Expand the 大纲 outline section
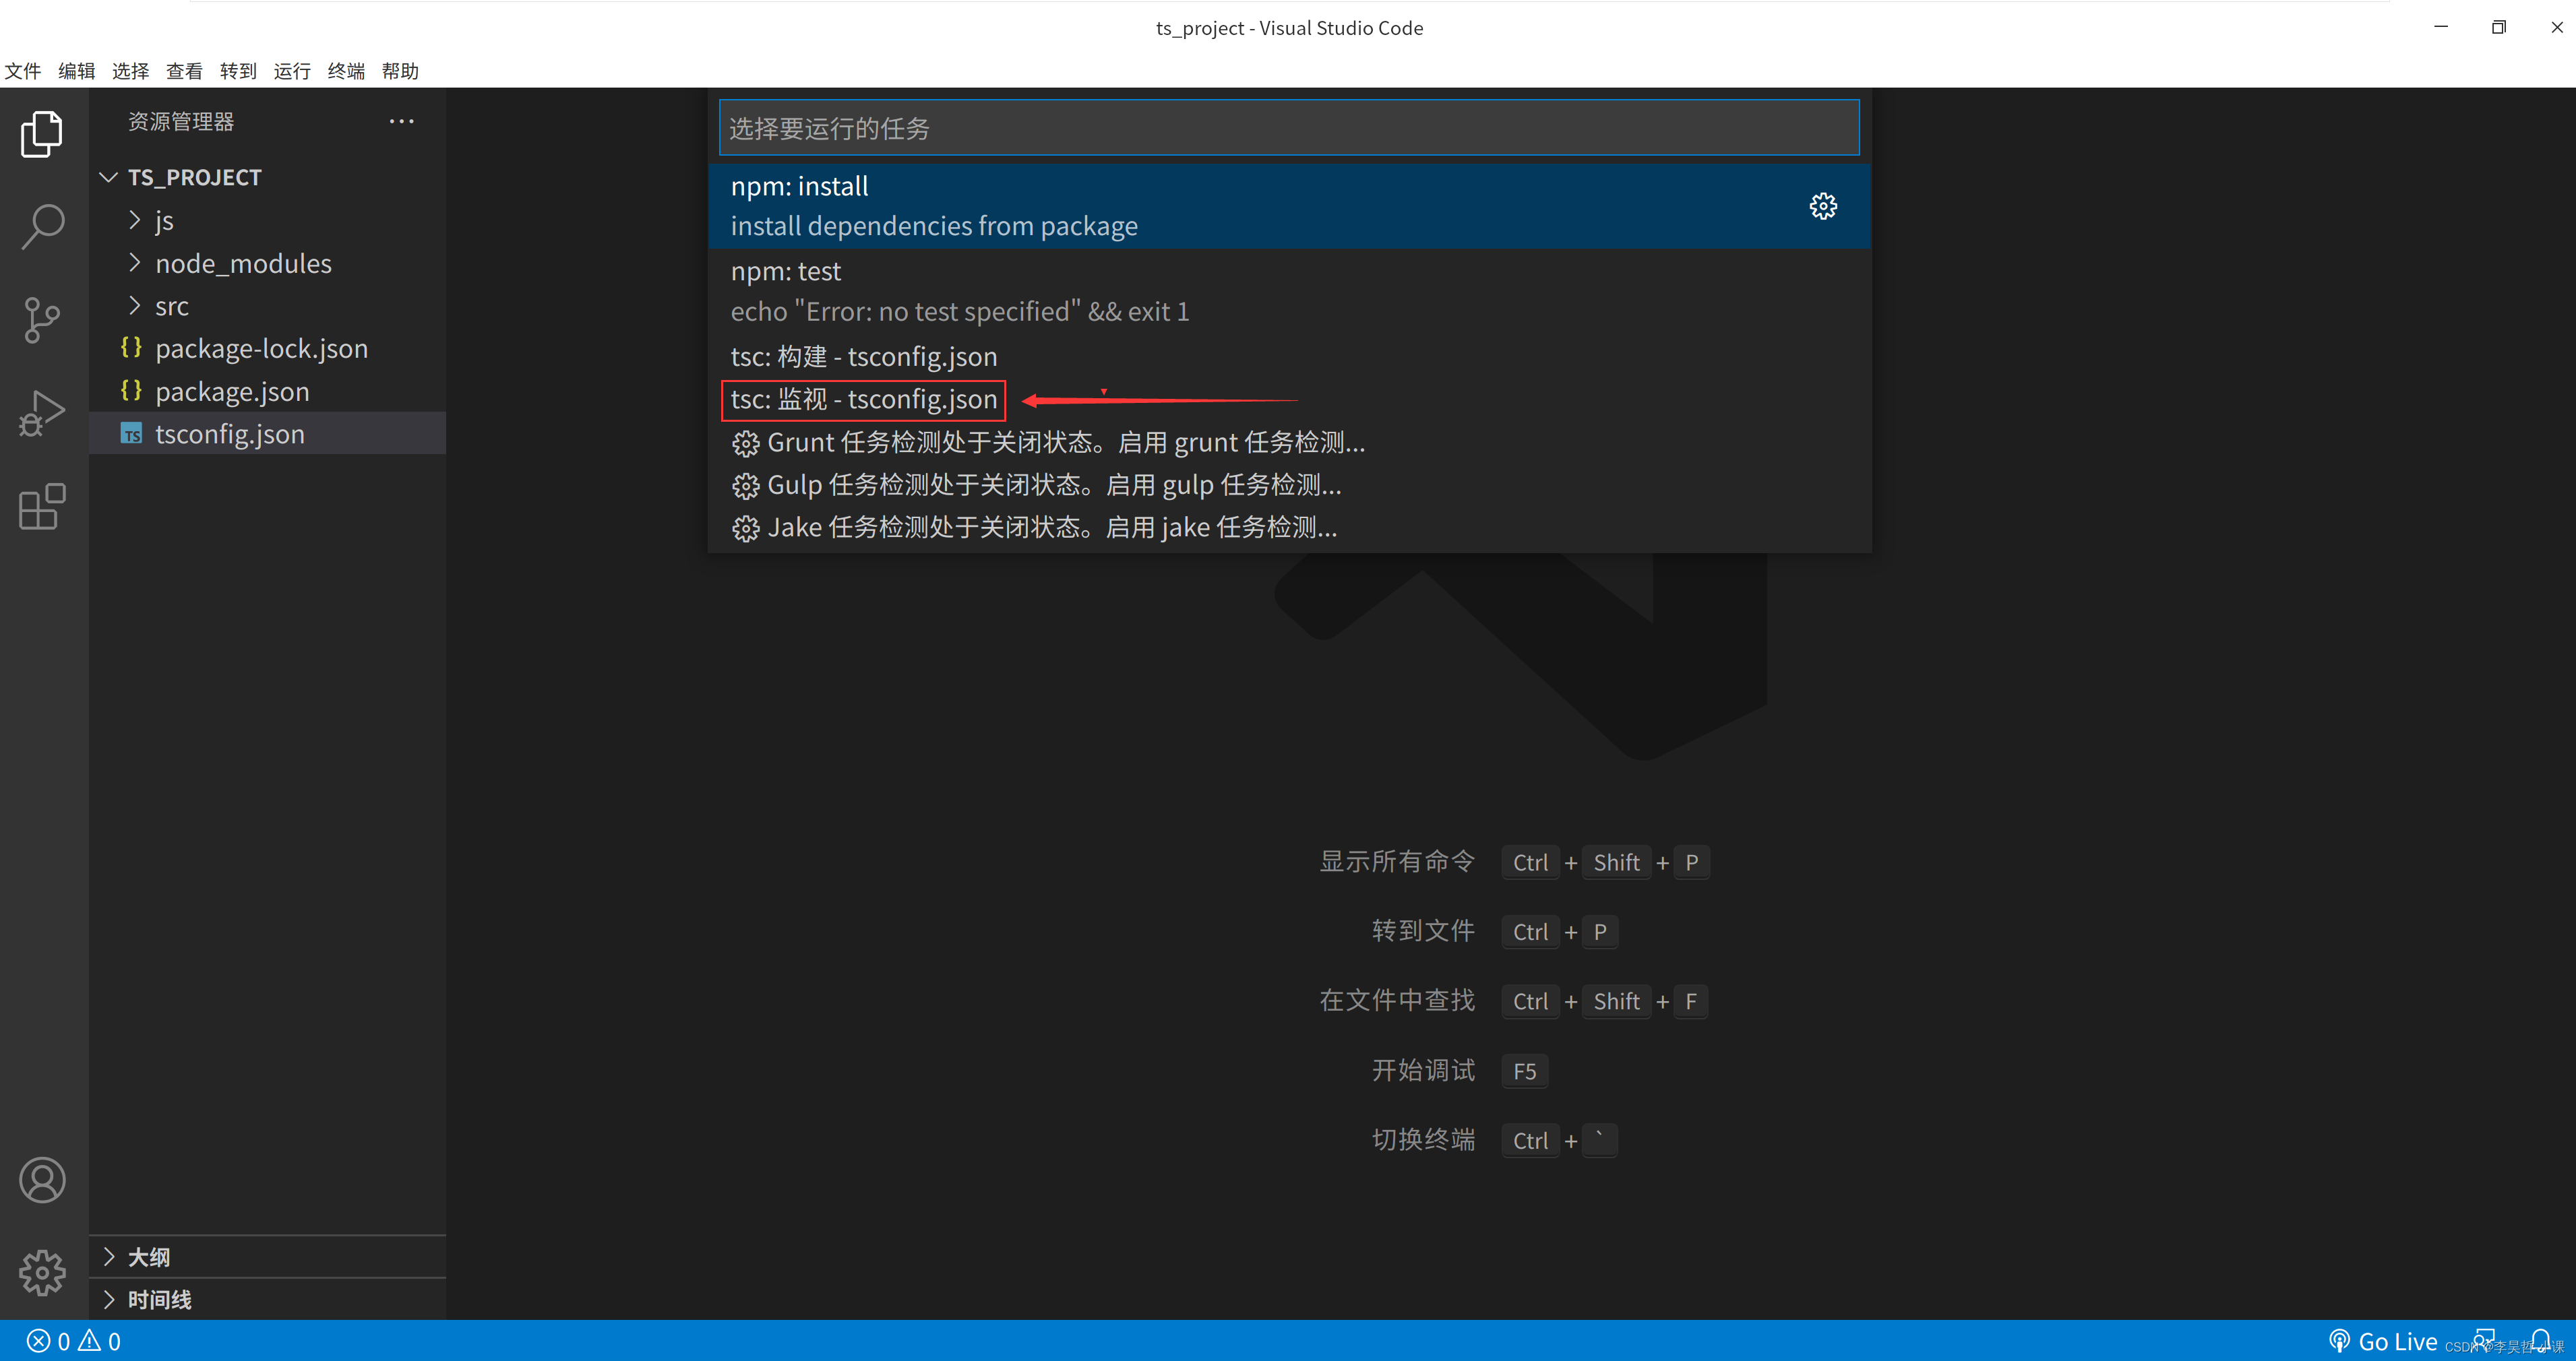The height and width of the screenshot is (1361, 2576). pyautogui.click(x=109, y=1257)
